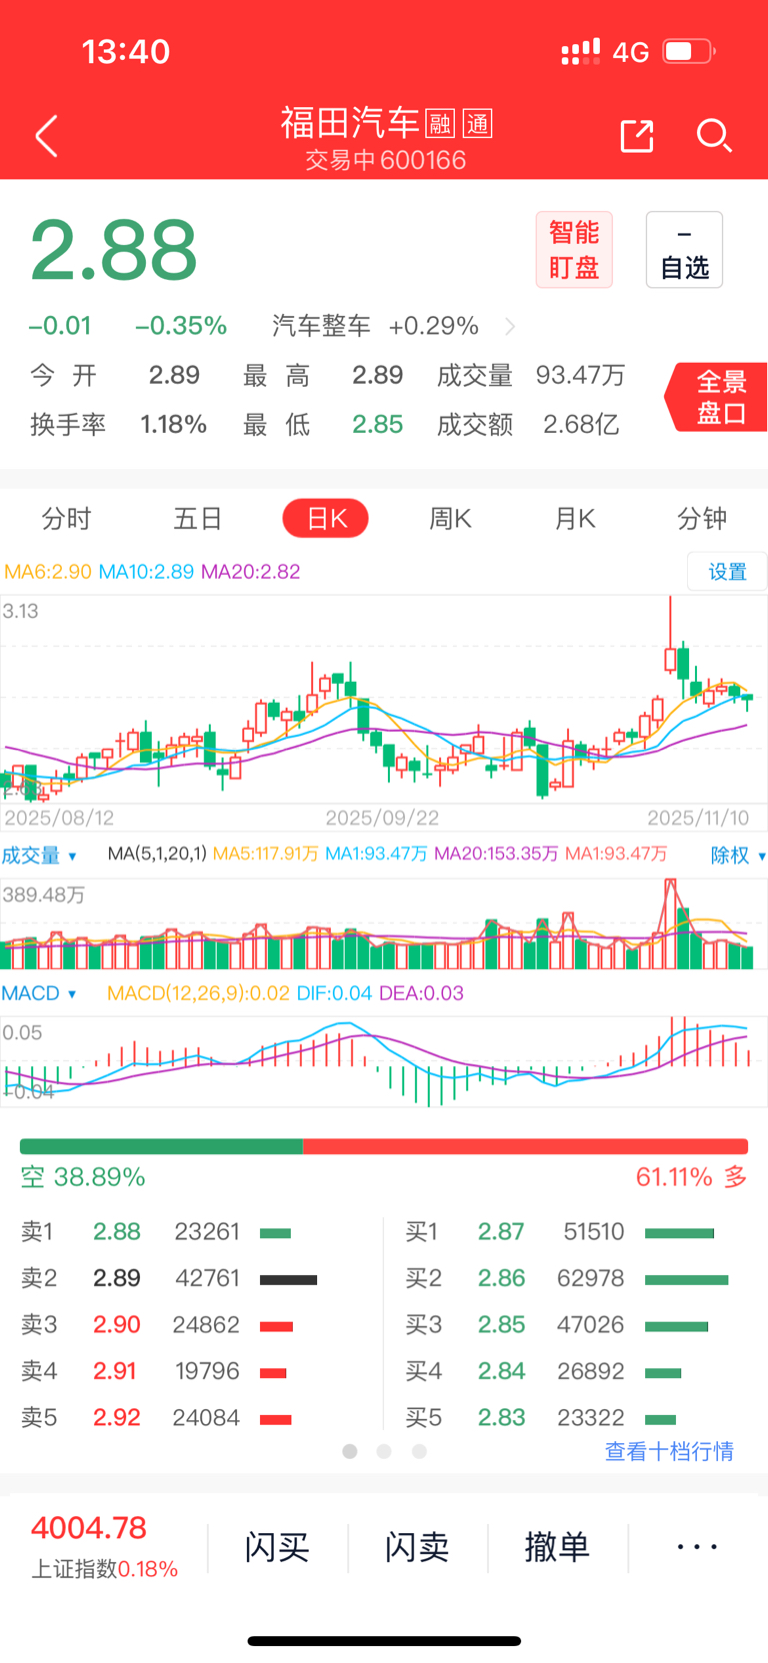Viewport: 768px width, 1663px height.
Task: Expand the MACD indicator dropdown
Action: 38,993
